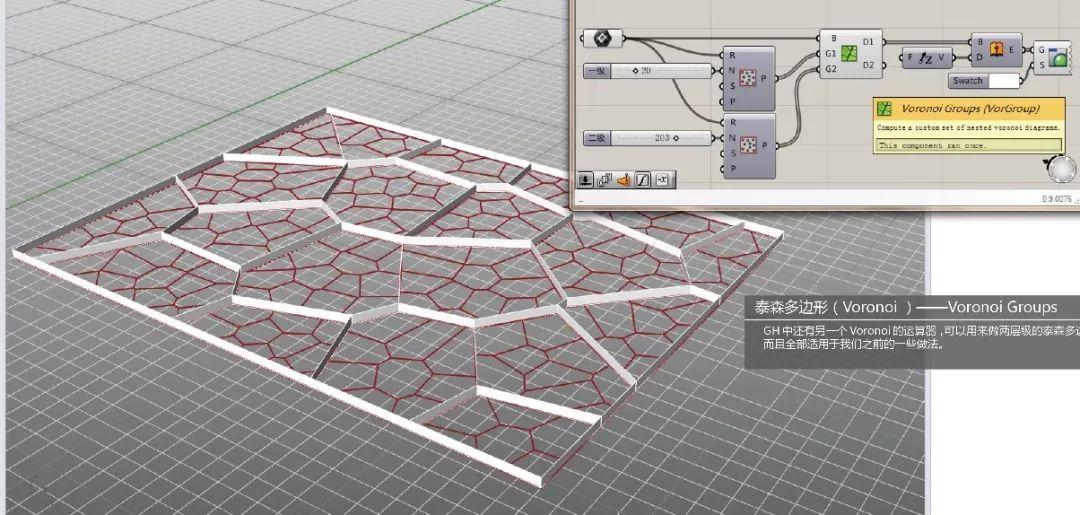The height and width of the screenshot is (515, 1080).
Task: Click tooltip title 'Voronoi Groups (VorGroup)'
Action: (x=968, y=109)
